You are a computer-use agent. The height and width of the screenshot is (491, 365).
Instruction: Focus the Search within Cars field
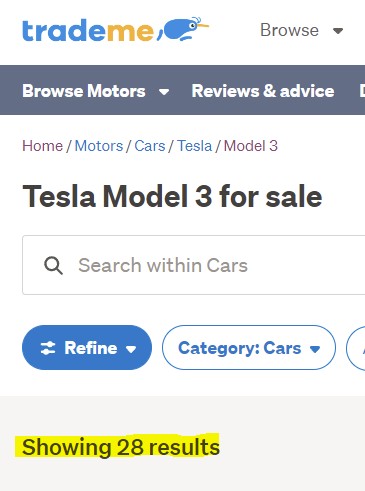[x=194, y=265]
